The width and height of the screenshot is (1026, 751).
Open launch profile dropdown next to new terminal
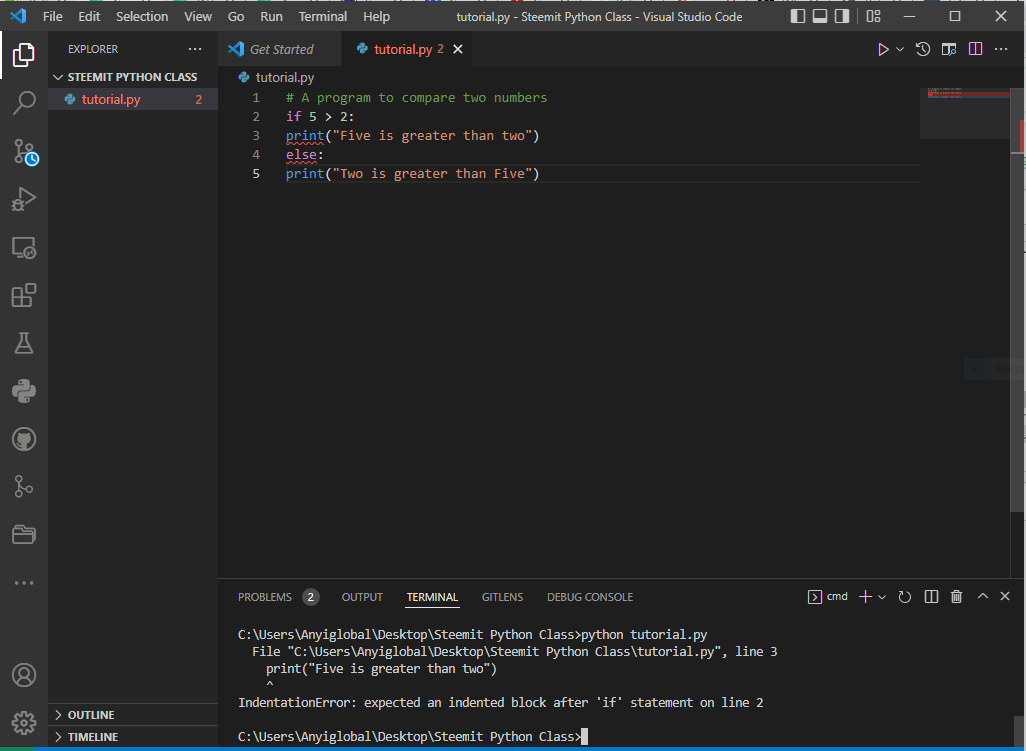pos(882,597)
